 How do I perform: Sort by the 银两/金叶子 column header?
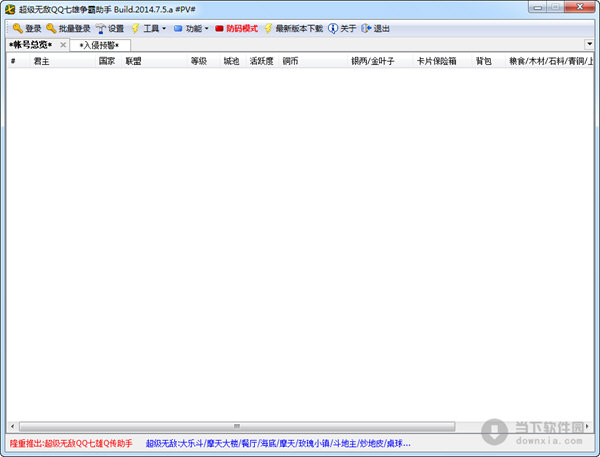point(380,61)
